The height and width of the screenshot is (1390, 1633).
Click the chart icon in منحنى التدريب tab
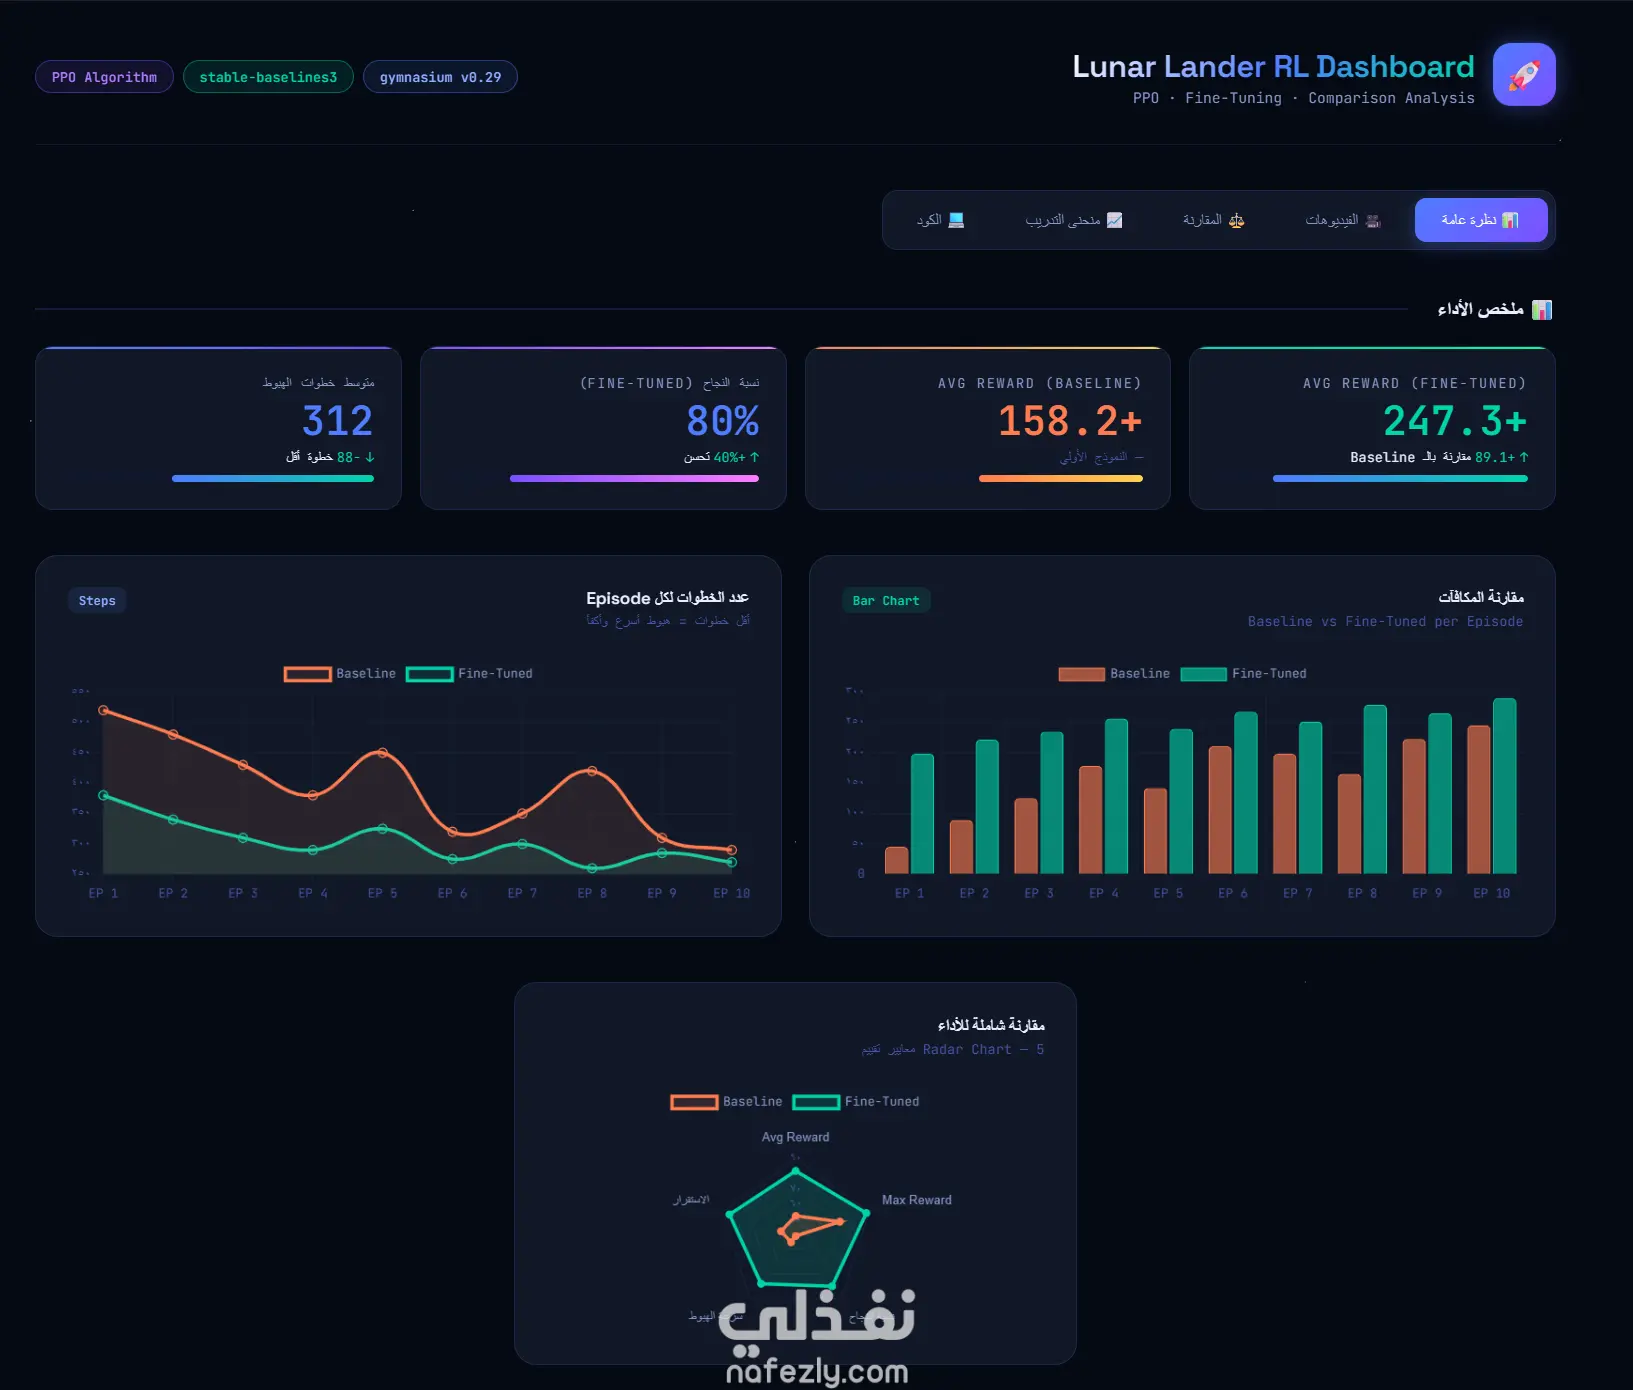click(x=1115, y=220)
